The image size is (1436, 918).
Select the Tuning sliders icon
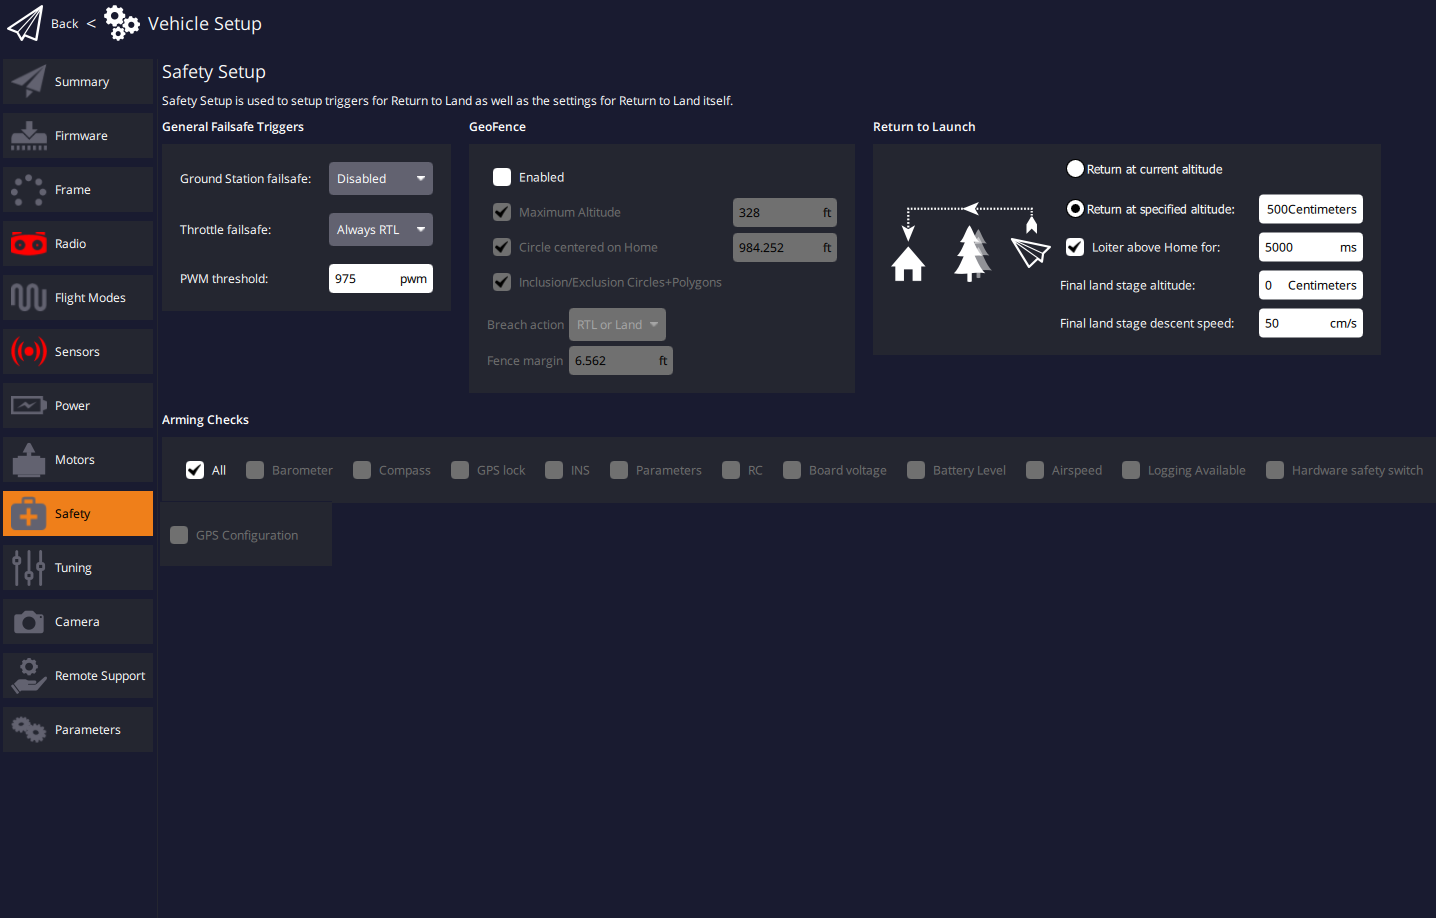point(29,568)
